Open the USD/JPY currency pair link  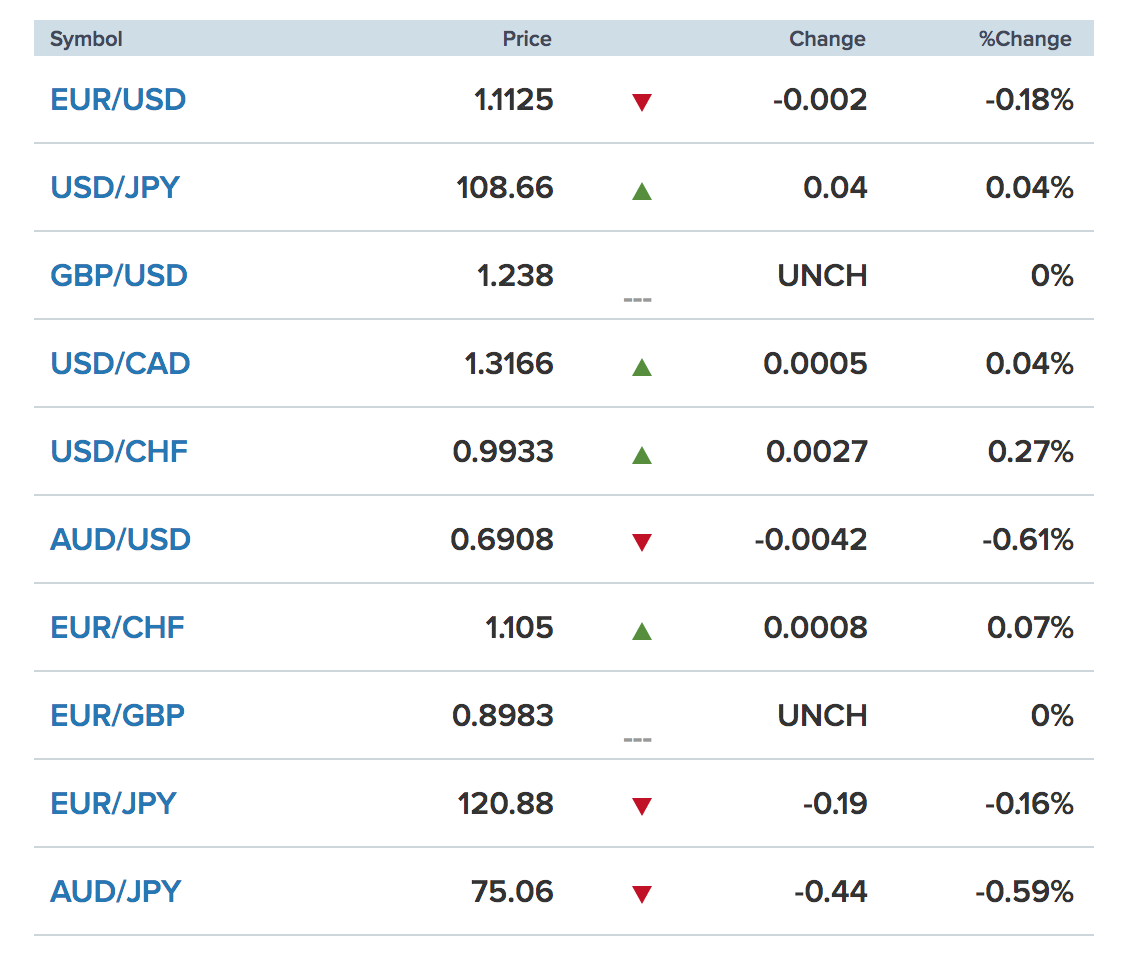(x=115, y=188)
